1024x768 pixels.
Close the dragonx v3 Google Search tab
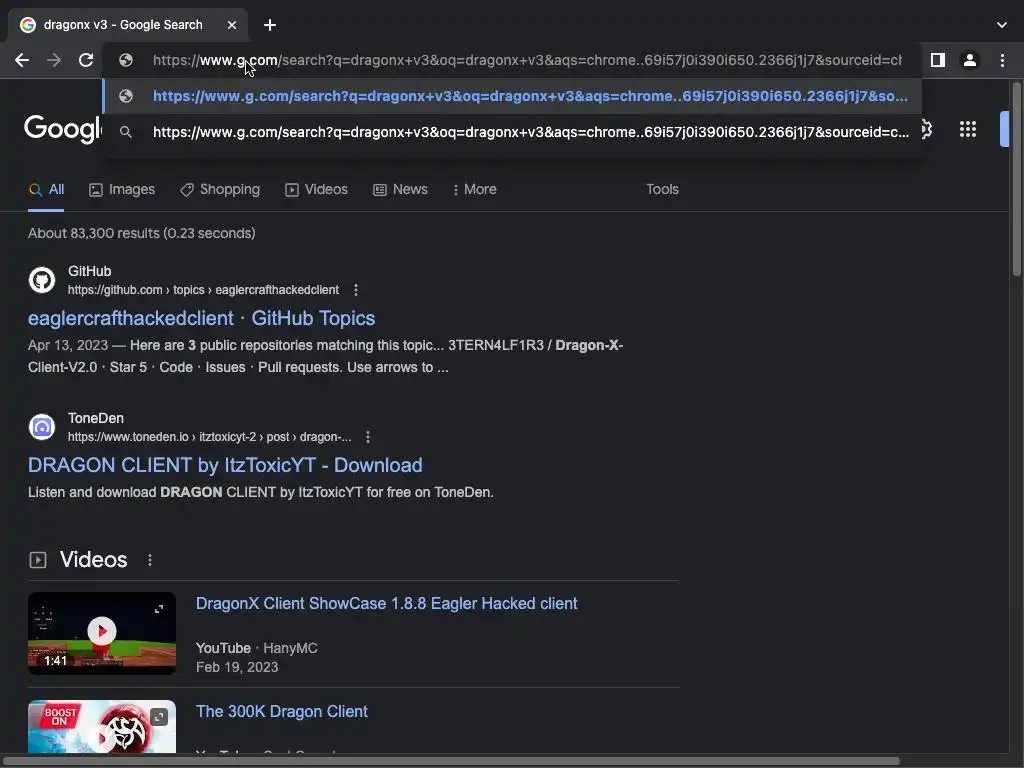pos(232,25)
